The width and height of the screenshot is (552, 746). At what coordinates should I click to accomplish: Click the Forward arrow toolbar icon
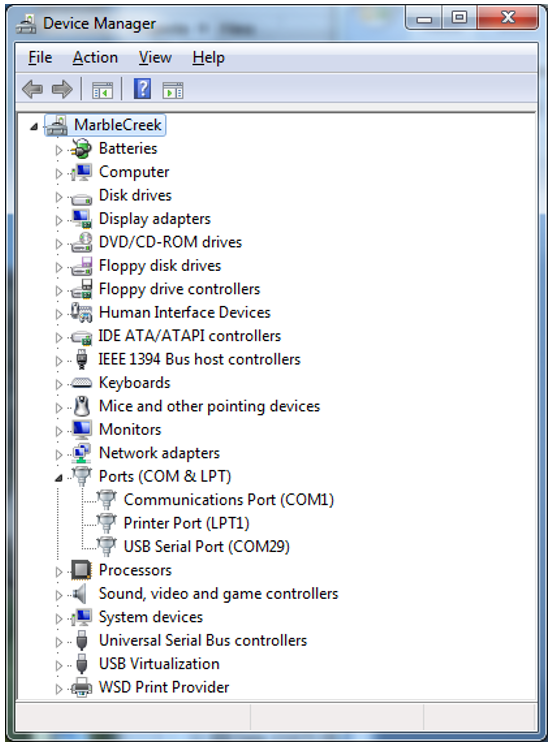click(x=62, y=89)
